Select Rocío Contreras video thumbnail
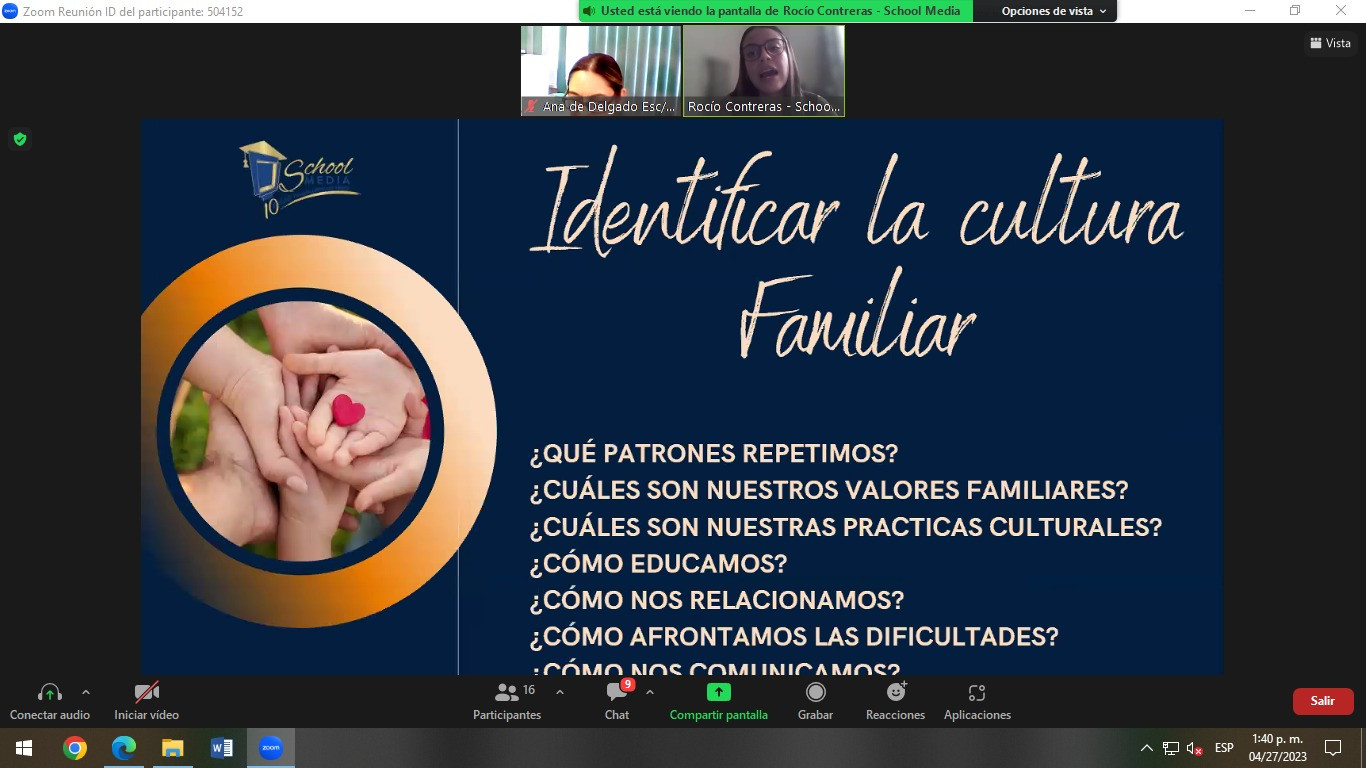 pyautogui.click(x=764, y=71)
